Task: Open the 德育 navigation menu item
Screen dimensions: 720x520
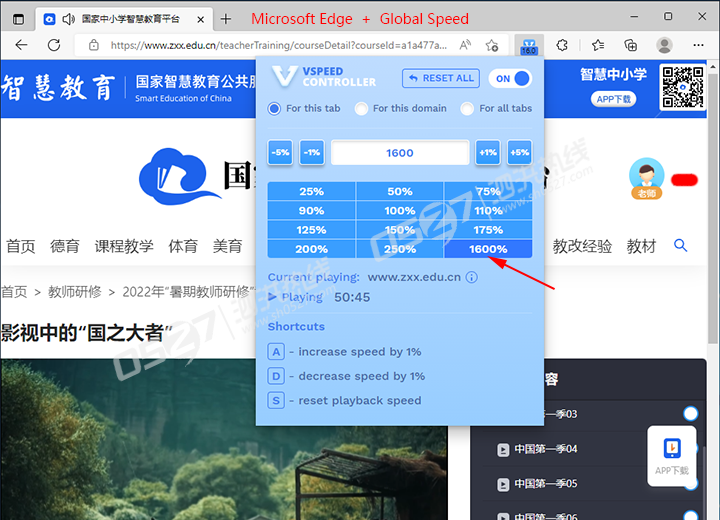Action: 65,246
